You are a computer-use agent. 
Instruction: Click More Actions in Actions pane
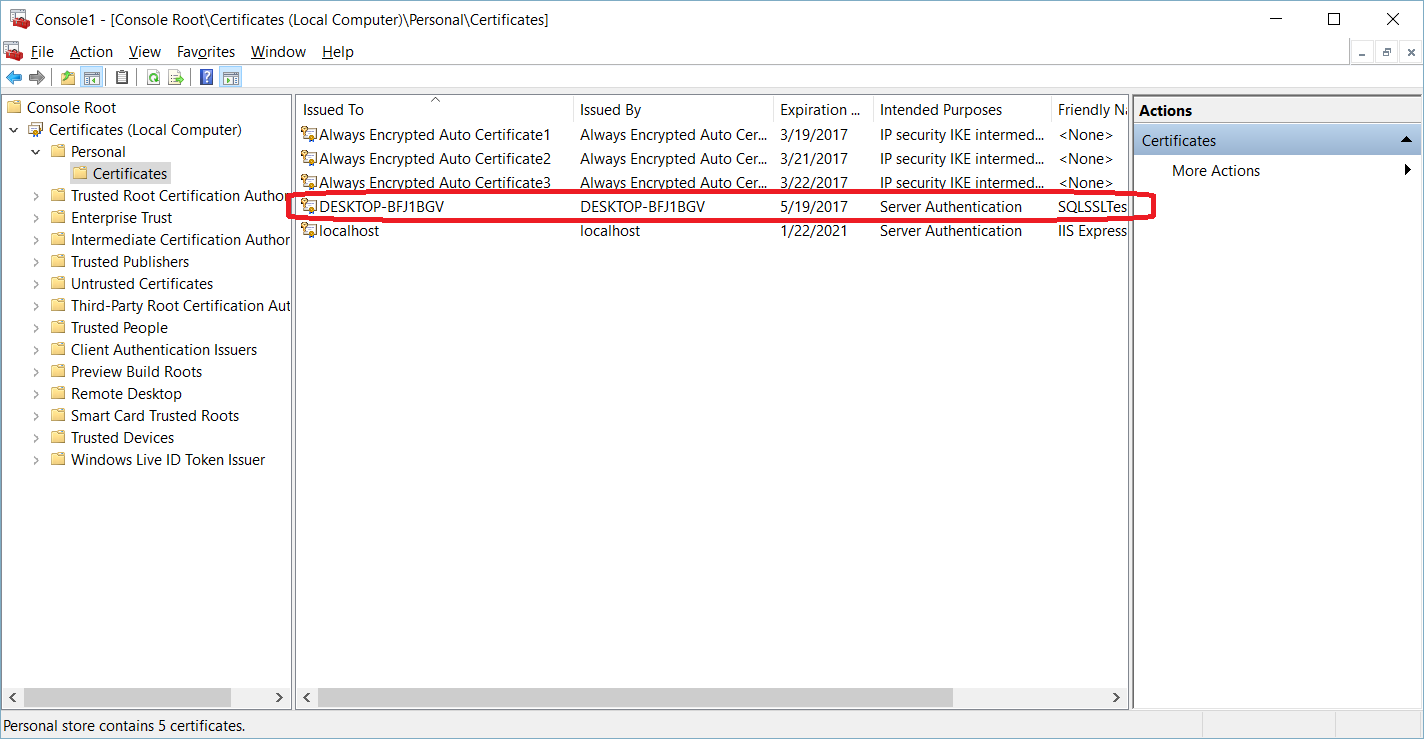(1215, 171)
